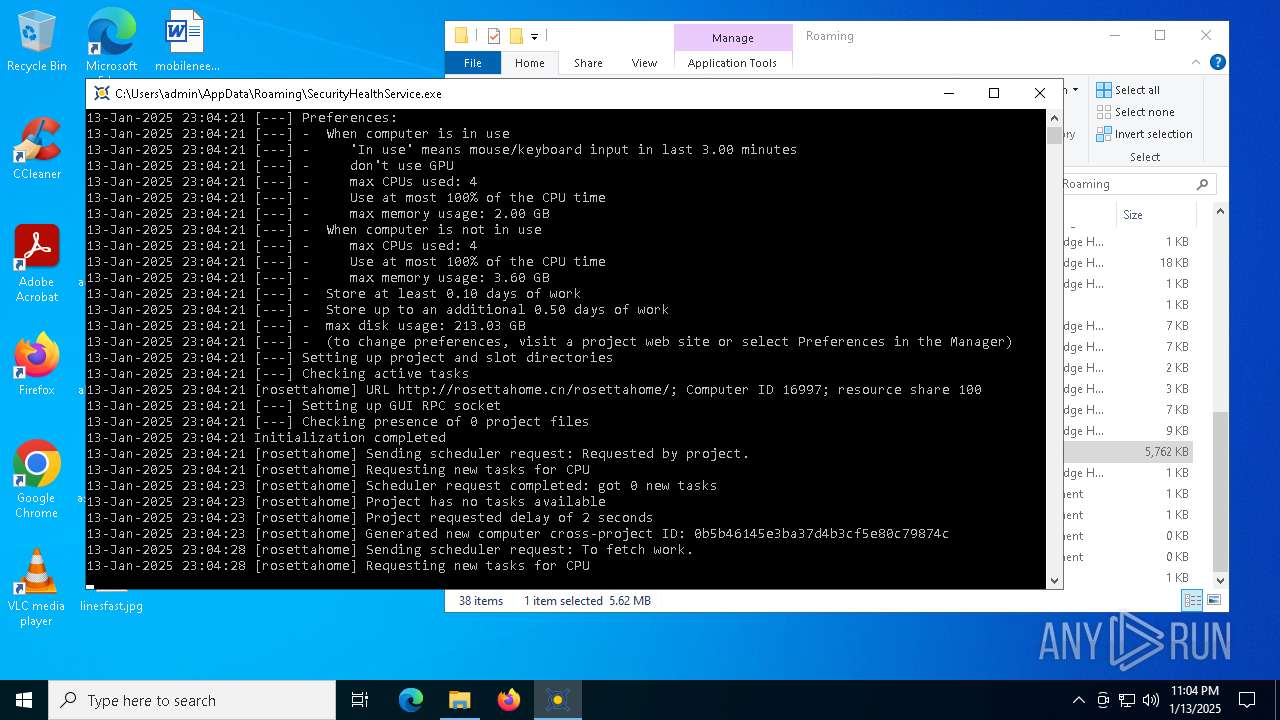Open Customize Quick Access Toolbar dropdown in Explorer
Viewport: 1280px width, 720px height.
point(534,37)
